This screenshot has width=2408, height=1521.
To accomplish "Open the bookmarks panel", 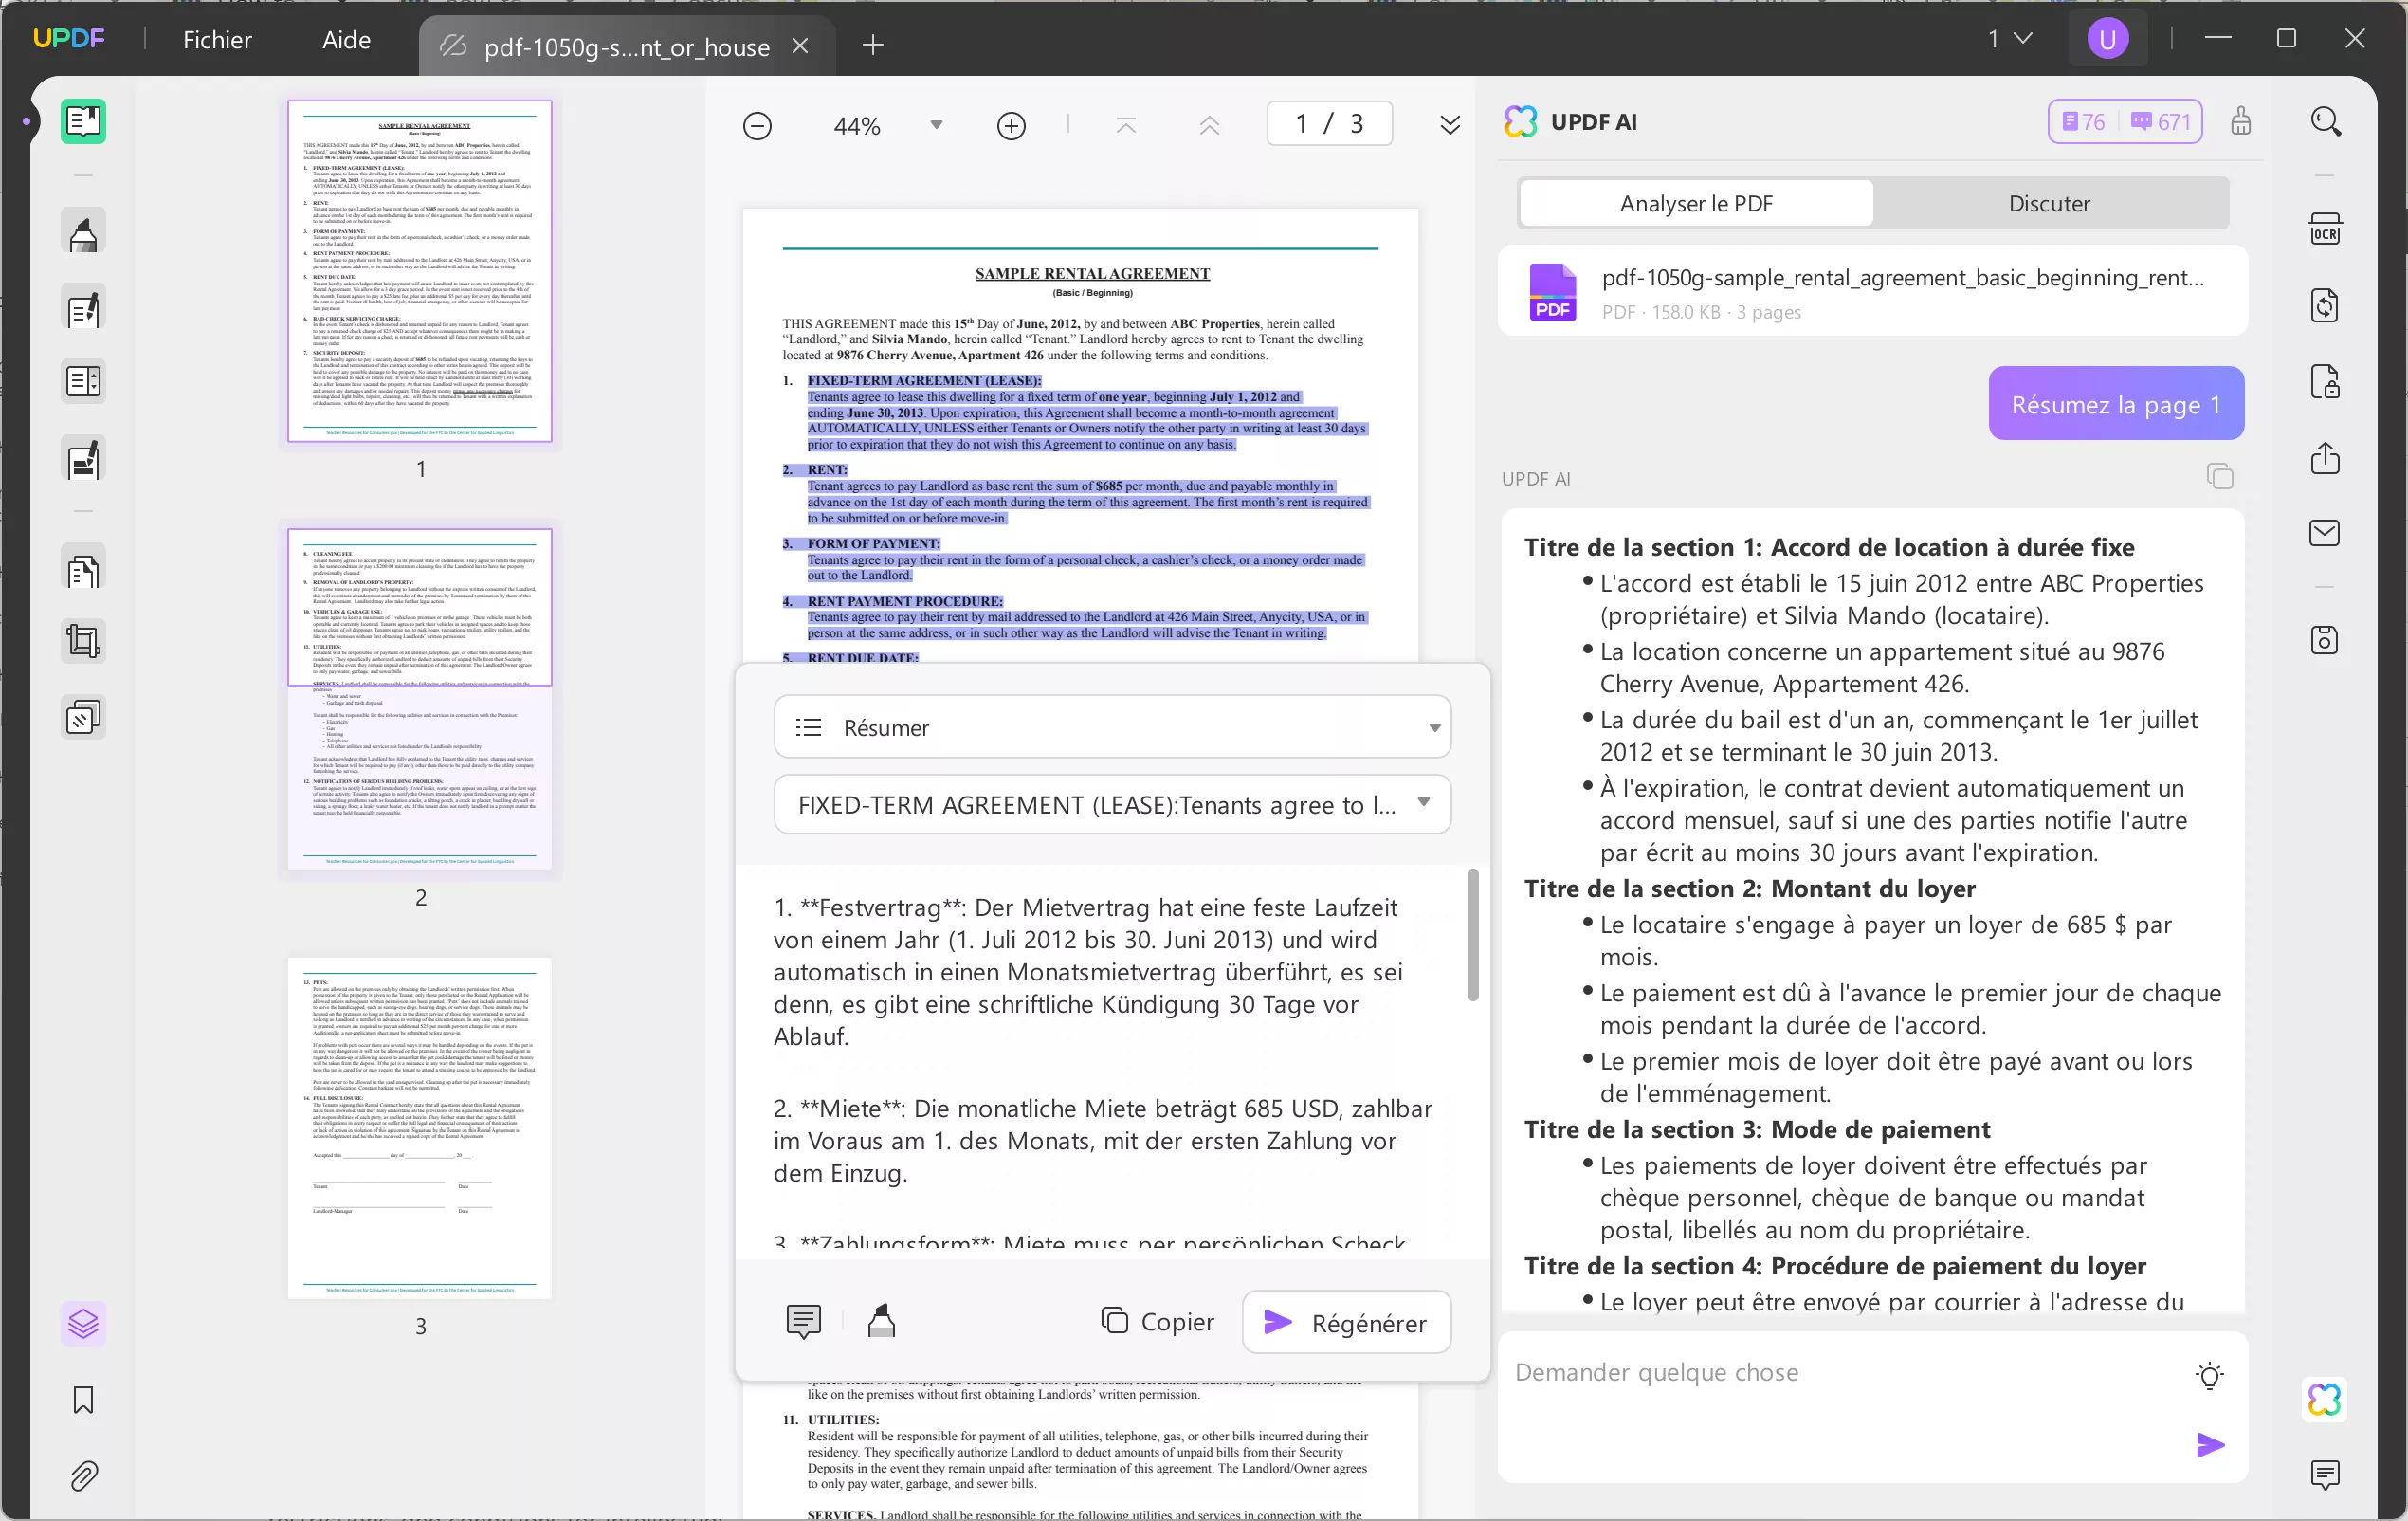I will 82,1401.
